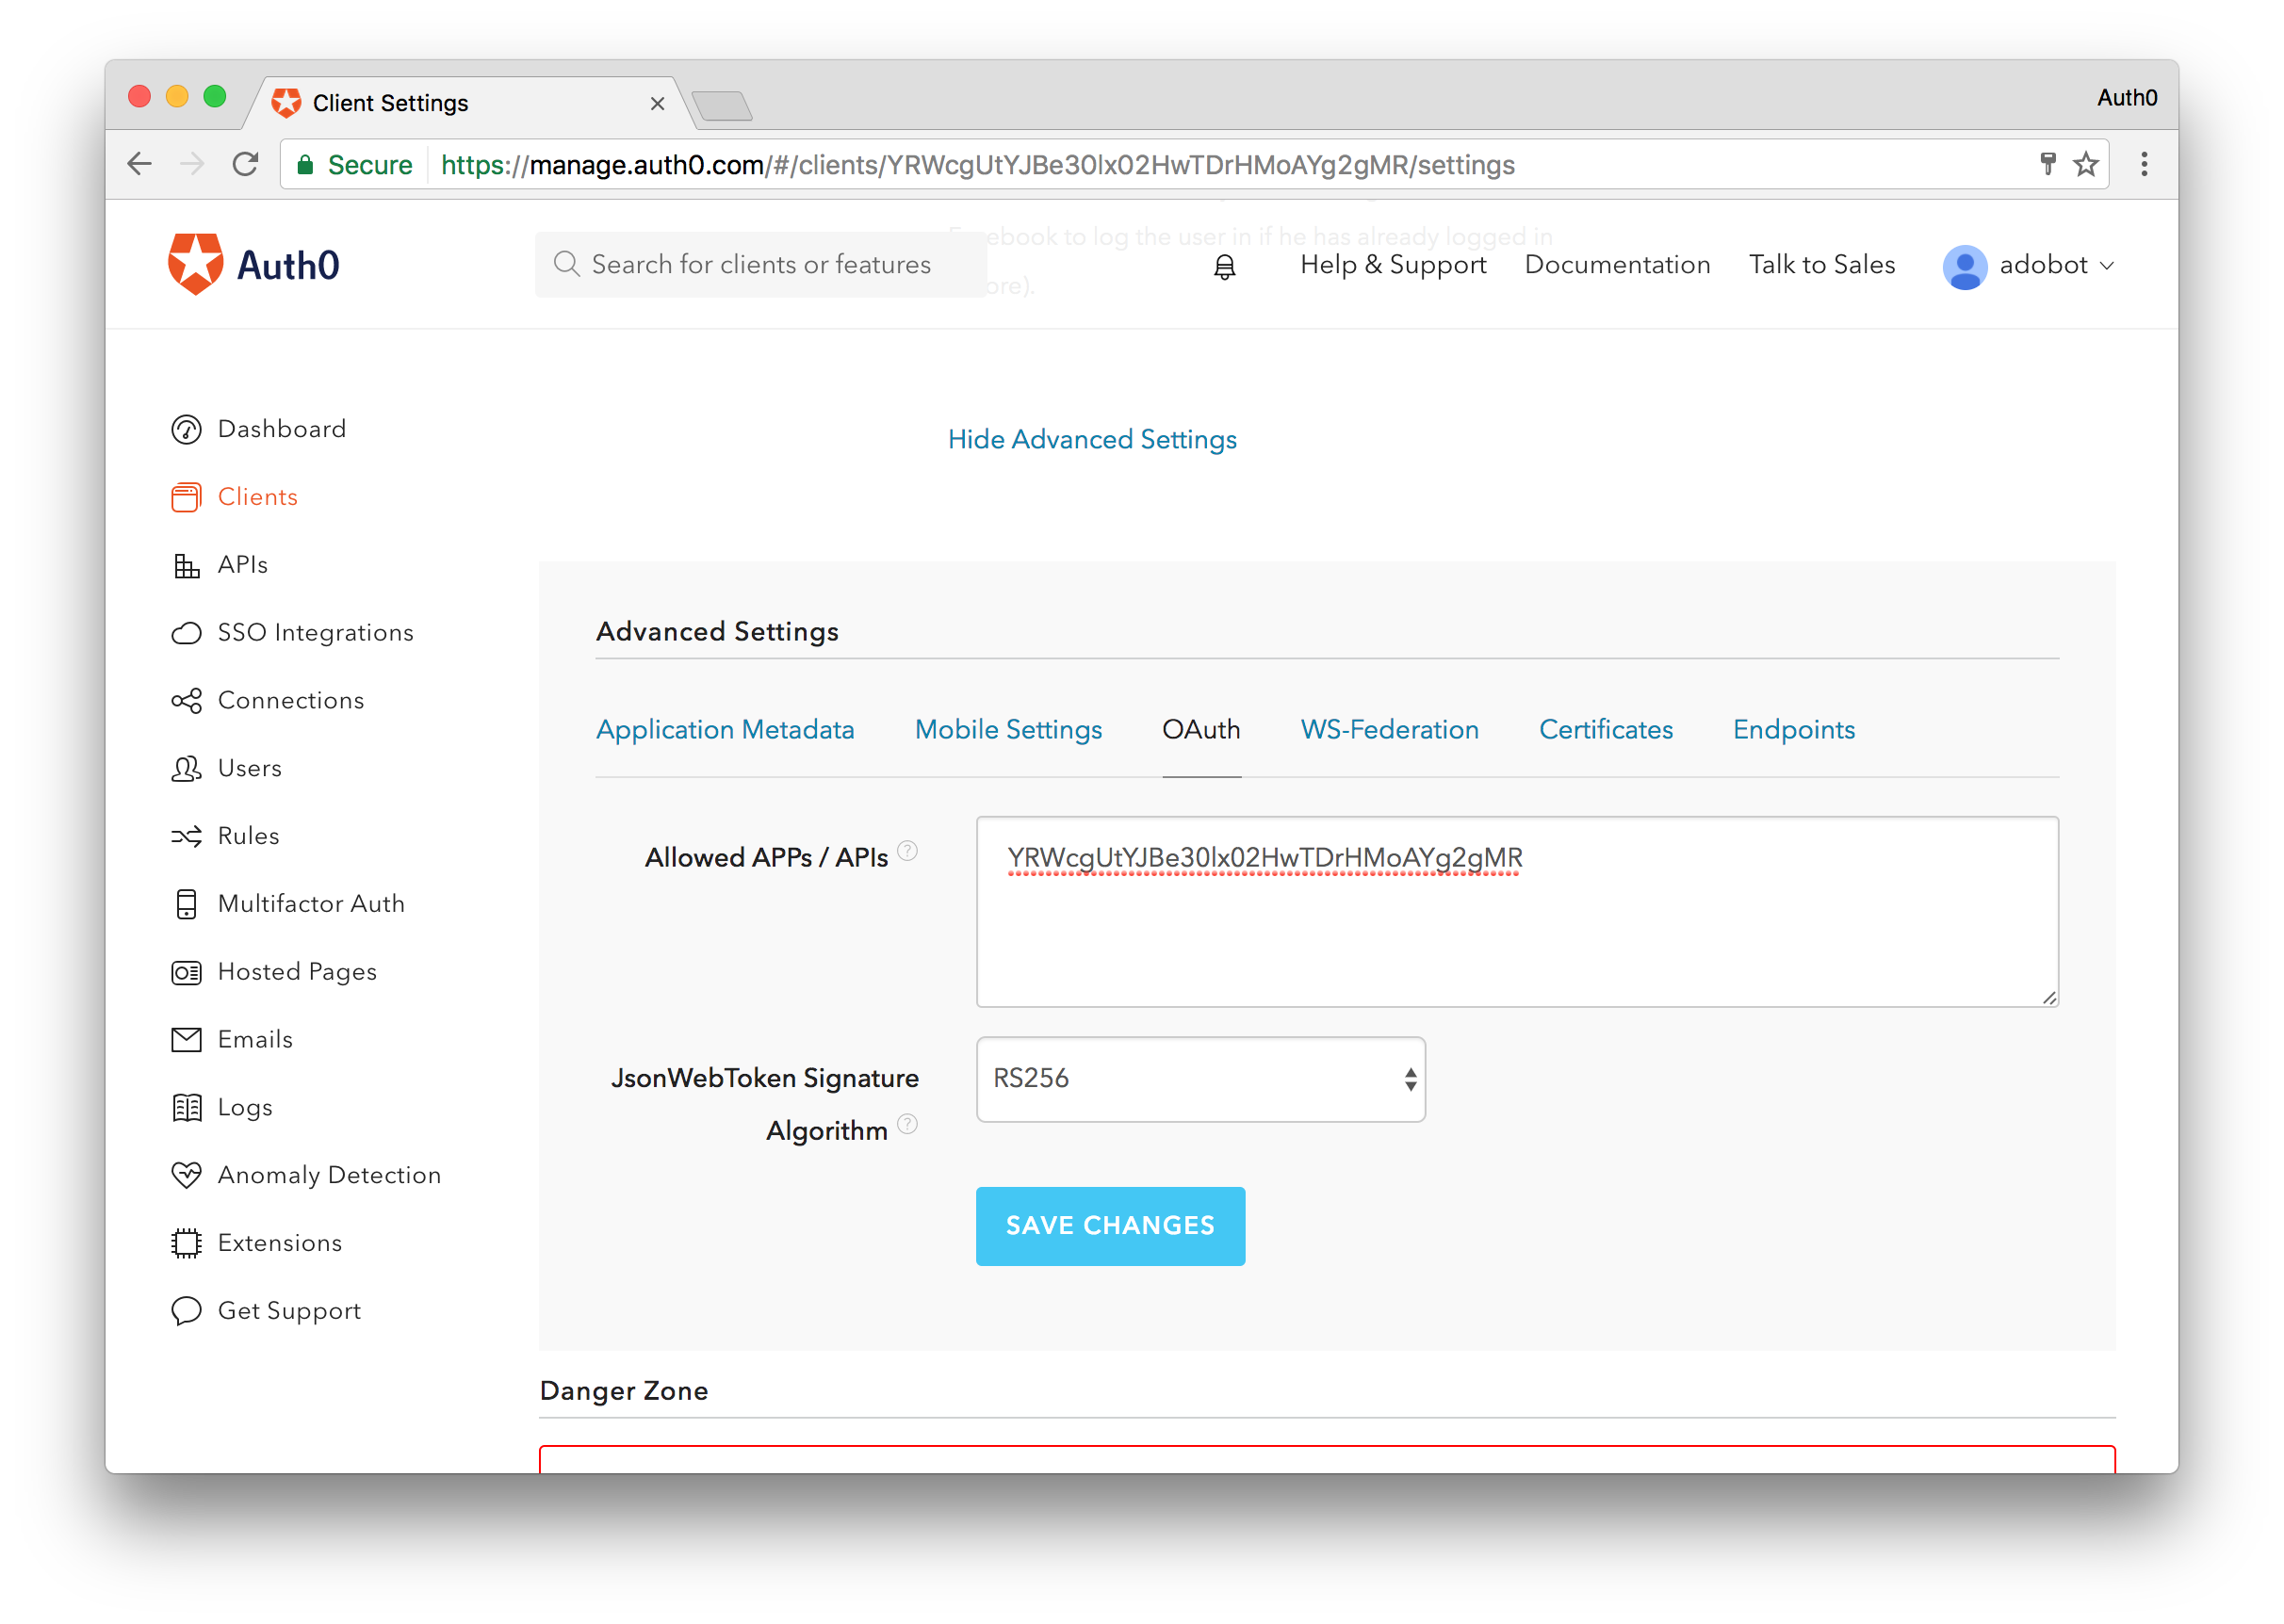The width and height of the screenshot is (2284, 1624).
Task: Switch to the Mobile Settings tab
Action: [1008, 730]
